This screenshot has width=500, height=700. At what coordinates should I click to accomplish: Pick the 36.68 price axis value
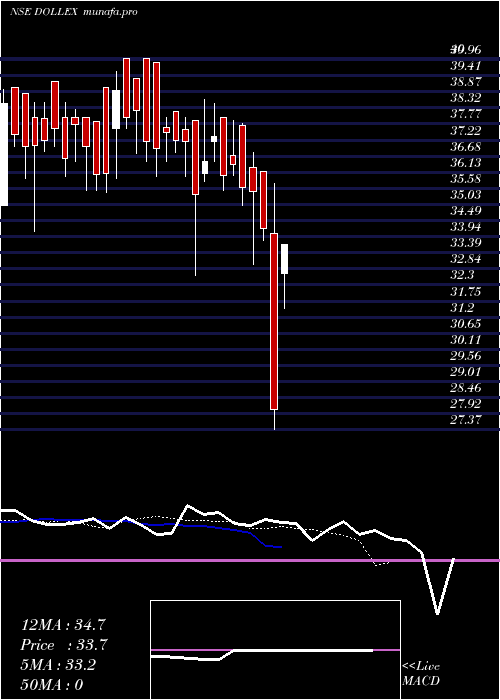(466, 147)
